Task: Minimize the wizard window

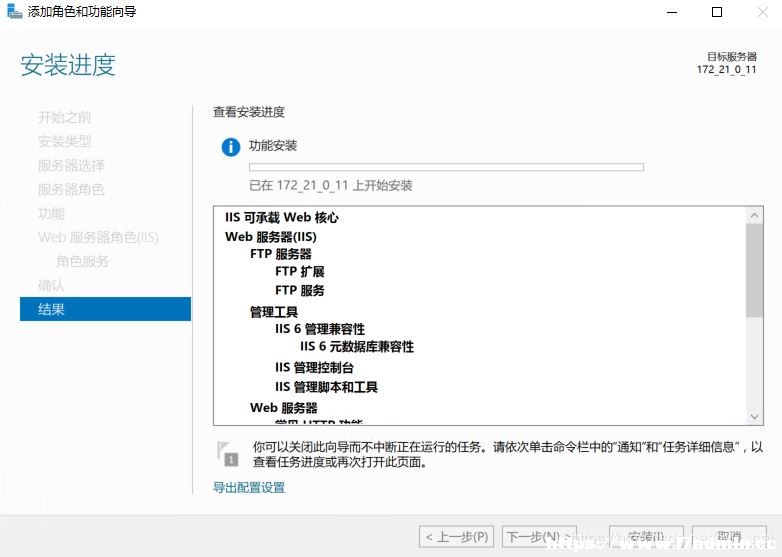Action: [672, 12]
